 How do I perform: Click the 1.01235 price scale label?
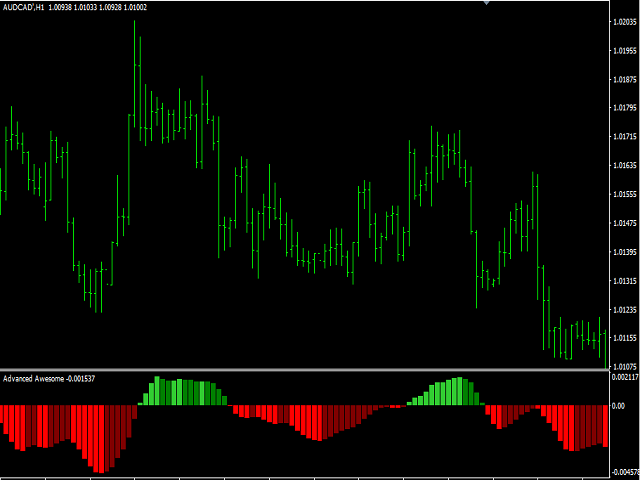pos(625,310)
